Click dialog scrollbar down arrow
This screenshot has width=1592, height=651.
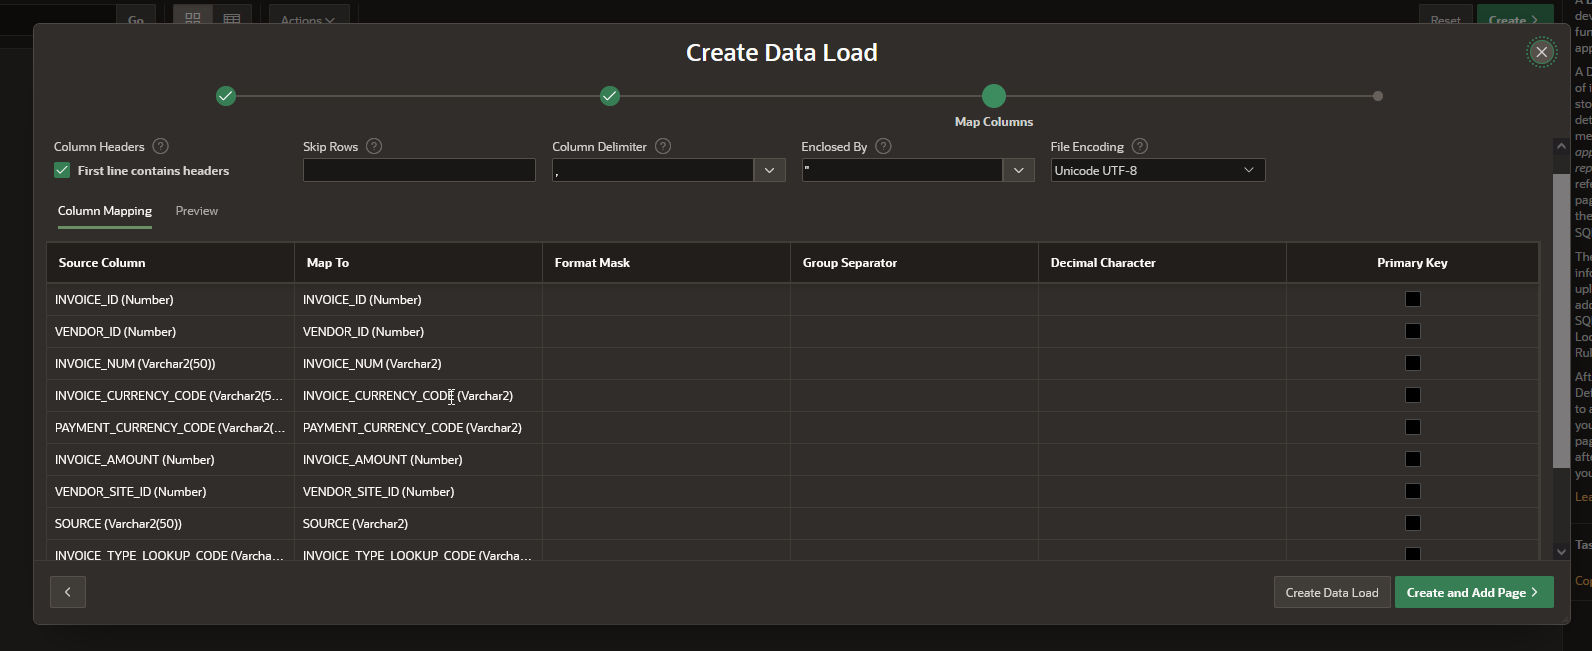point(1561,551)
